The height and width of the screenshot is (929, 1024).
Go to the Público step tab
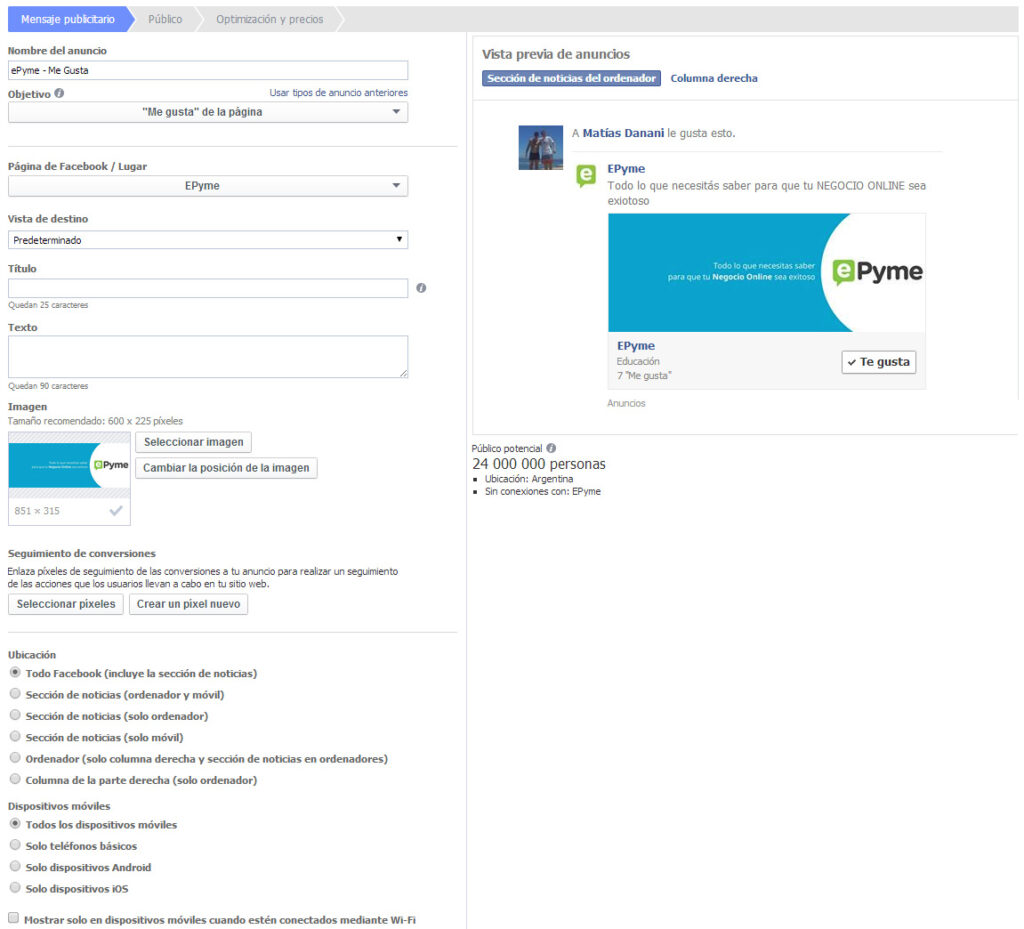coord(165,19)
